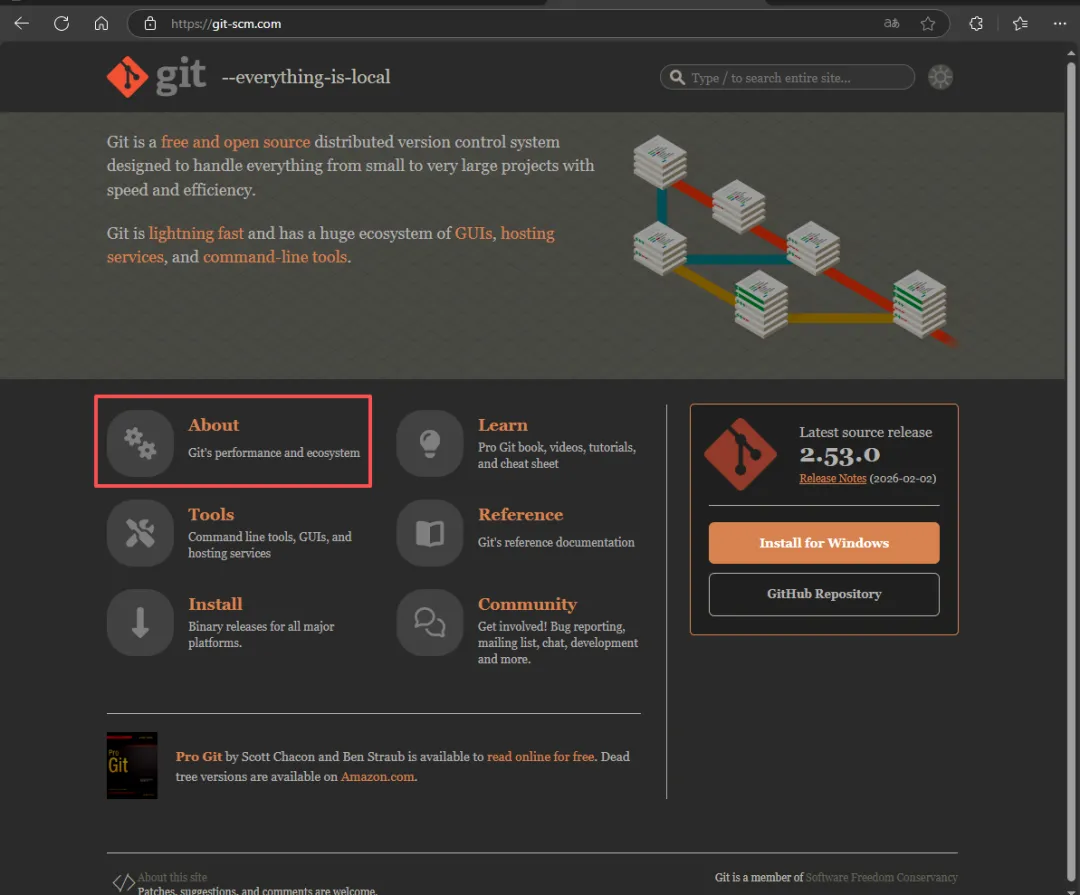
Task: Click the magnifier icon in search box
Action: click(x=678, y=77)
